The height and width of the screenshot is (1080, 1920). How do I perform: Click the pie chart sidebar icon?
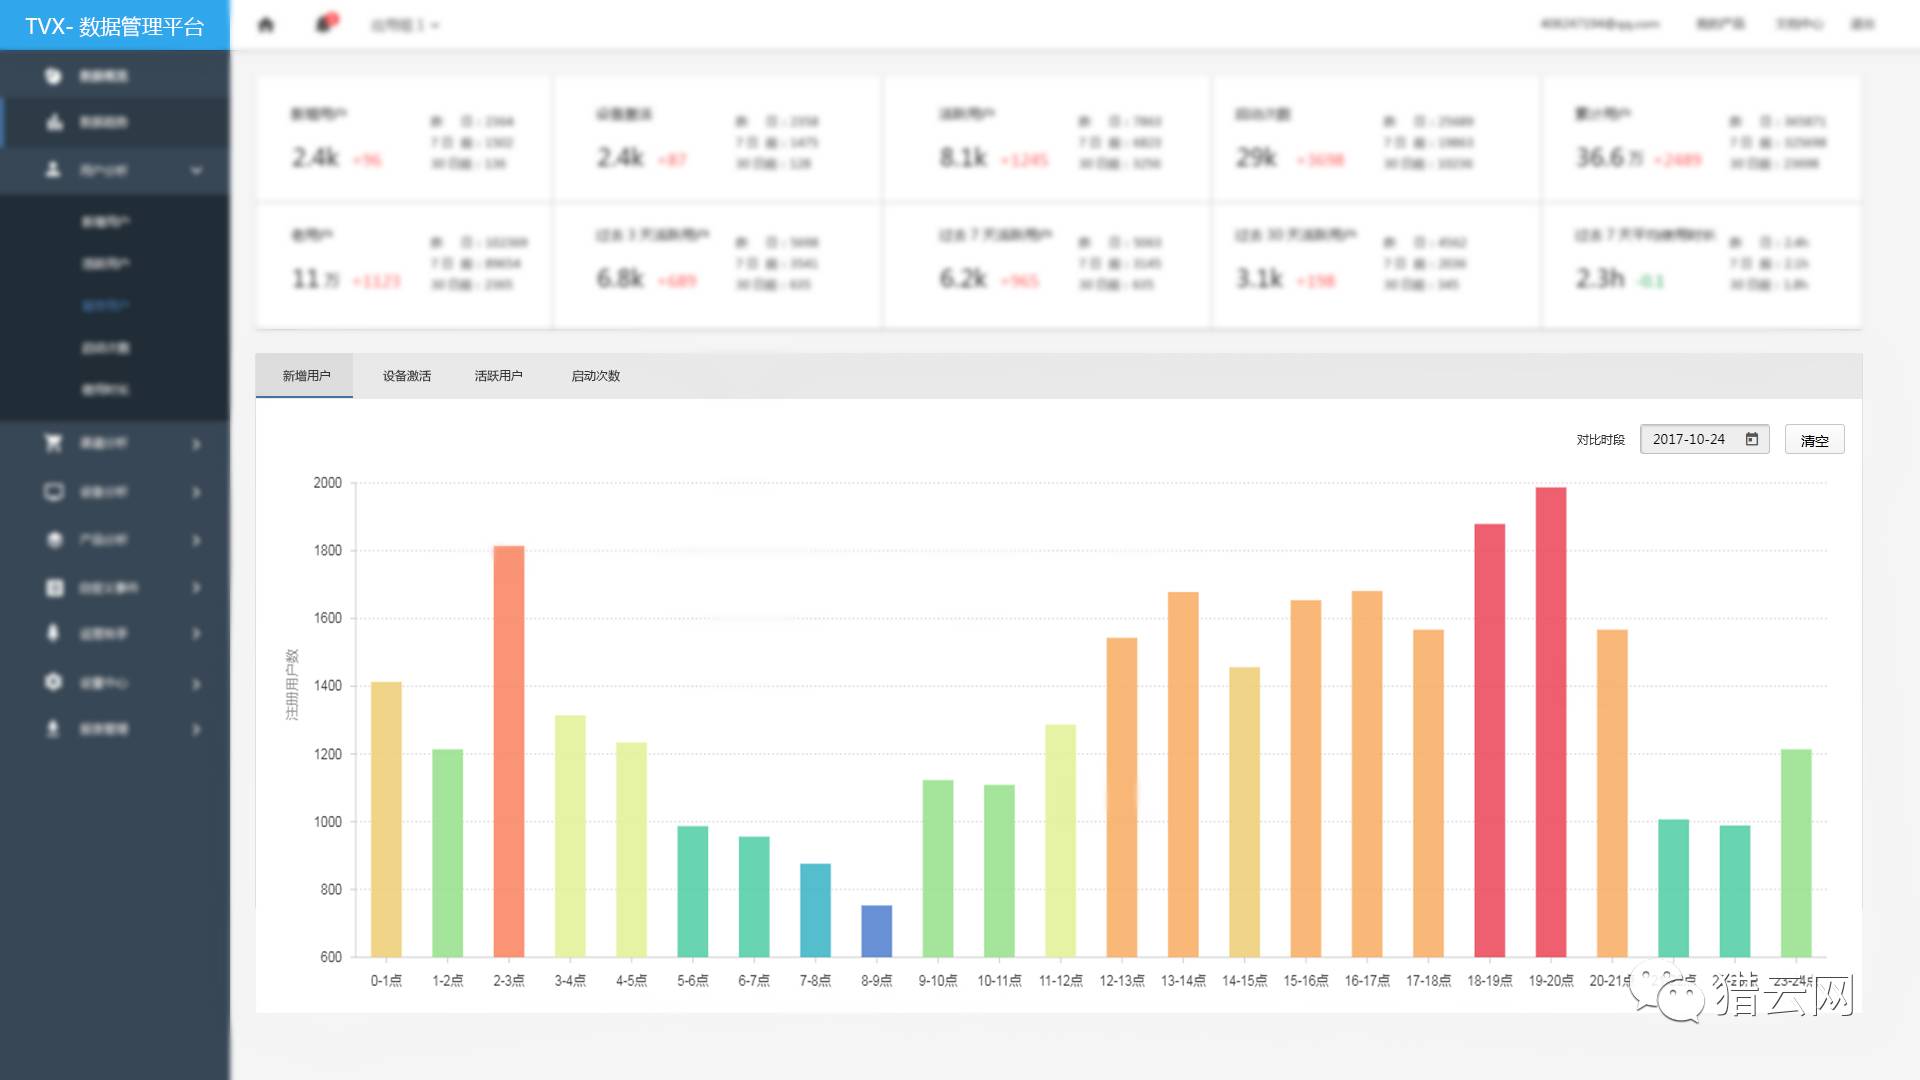pos(54,76)
